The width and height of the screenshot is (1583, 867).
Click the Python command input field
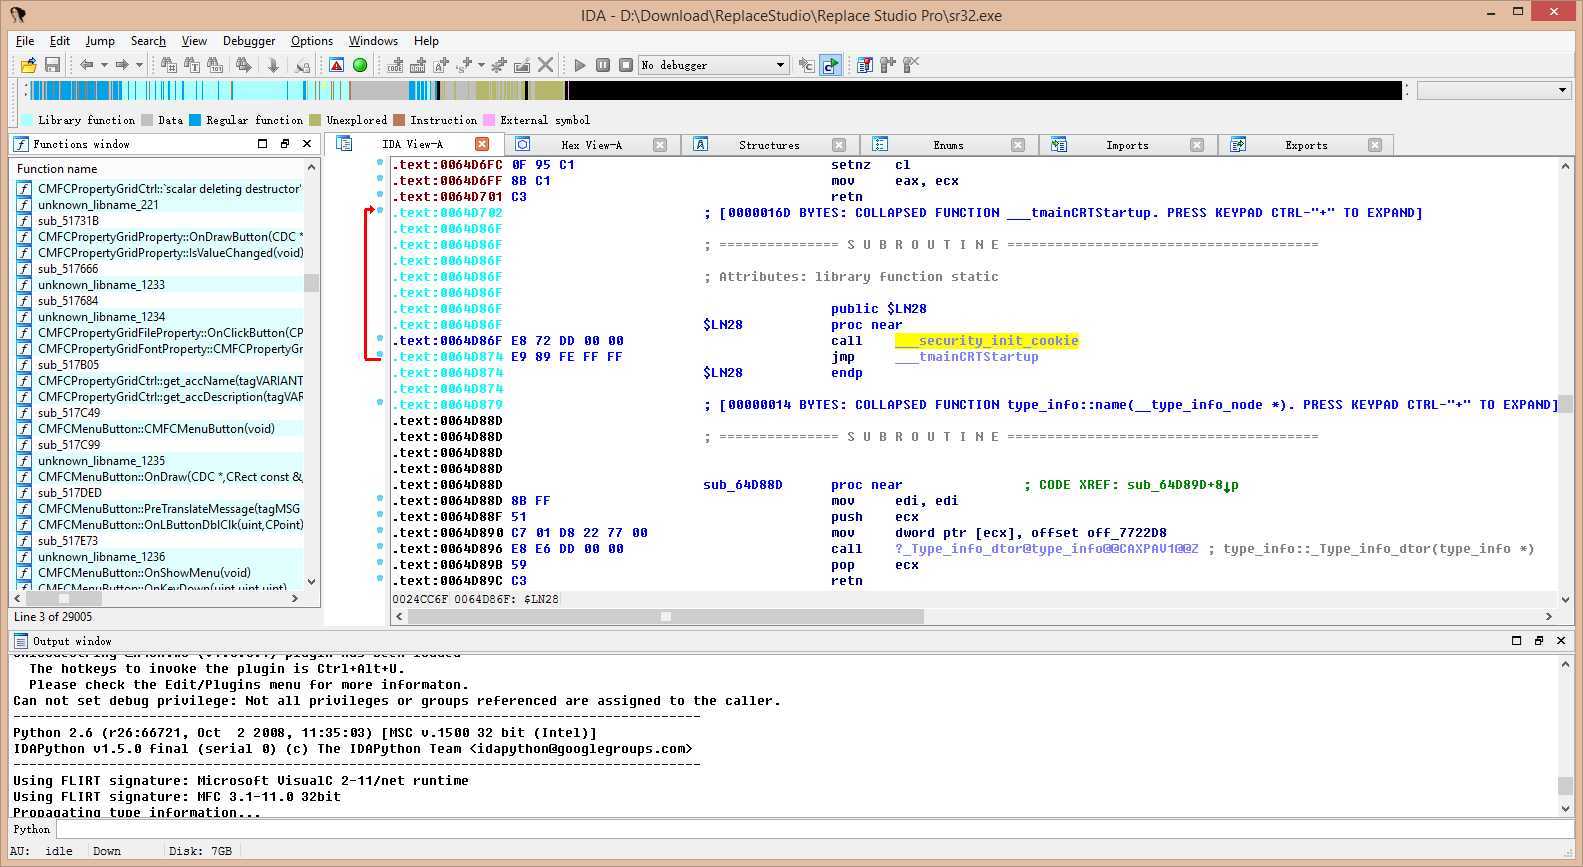[x=814, y=830]
